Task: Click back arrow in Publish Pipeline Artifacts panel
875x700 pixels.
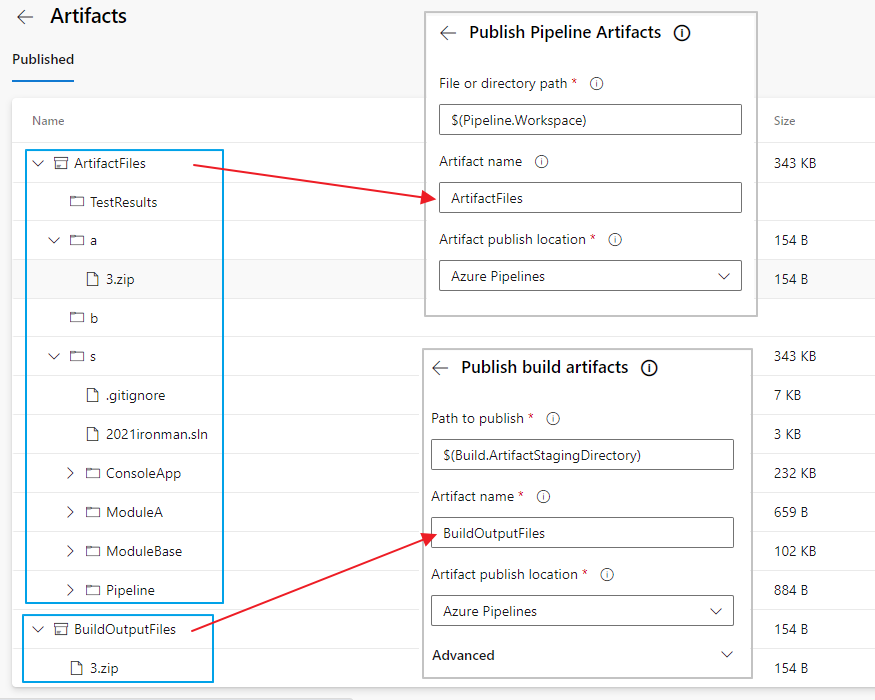Action: 448,33
